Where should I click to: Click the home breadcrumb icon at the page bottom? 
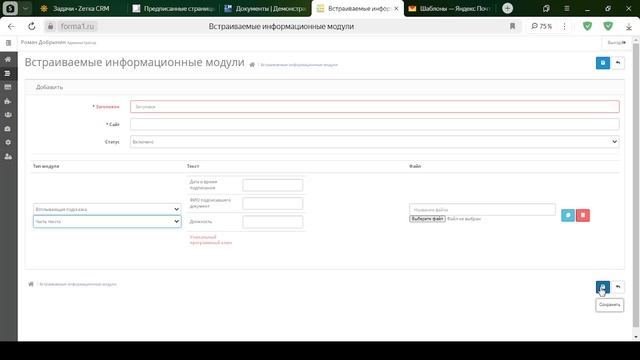(x=31, y=284)
